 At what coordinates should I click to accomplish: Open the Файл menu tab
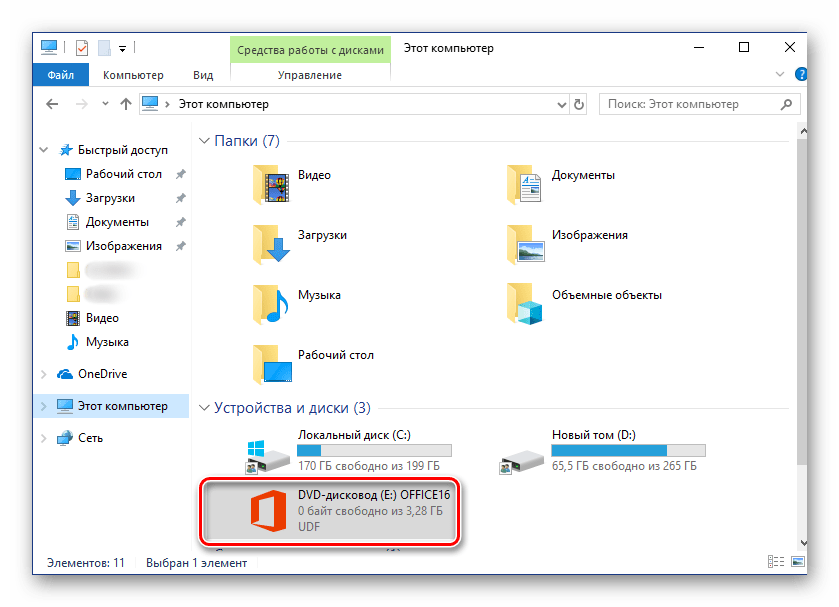[59, 75]
